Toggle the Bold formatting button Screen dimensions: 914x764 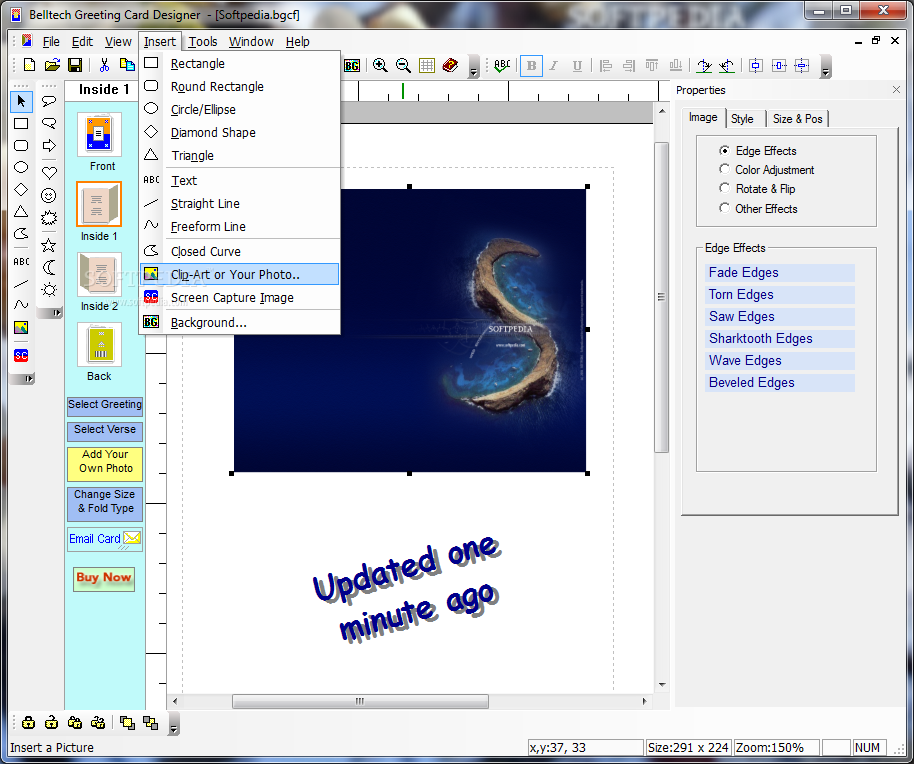[x=531, y=66]
